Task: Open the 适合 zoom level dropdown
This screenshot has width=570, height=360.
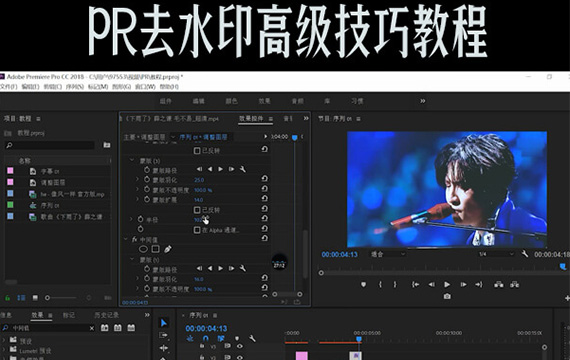Action: point(388,254)
